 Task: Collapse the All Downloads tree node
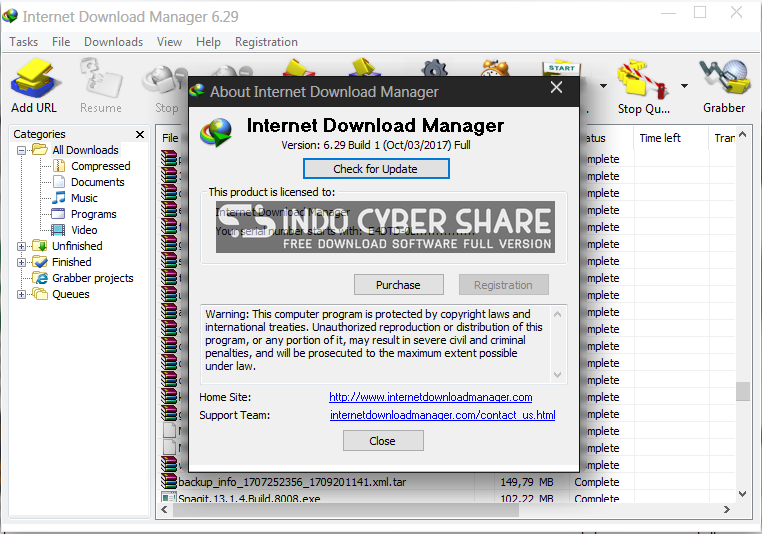[21, 150]
